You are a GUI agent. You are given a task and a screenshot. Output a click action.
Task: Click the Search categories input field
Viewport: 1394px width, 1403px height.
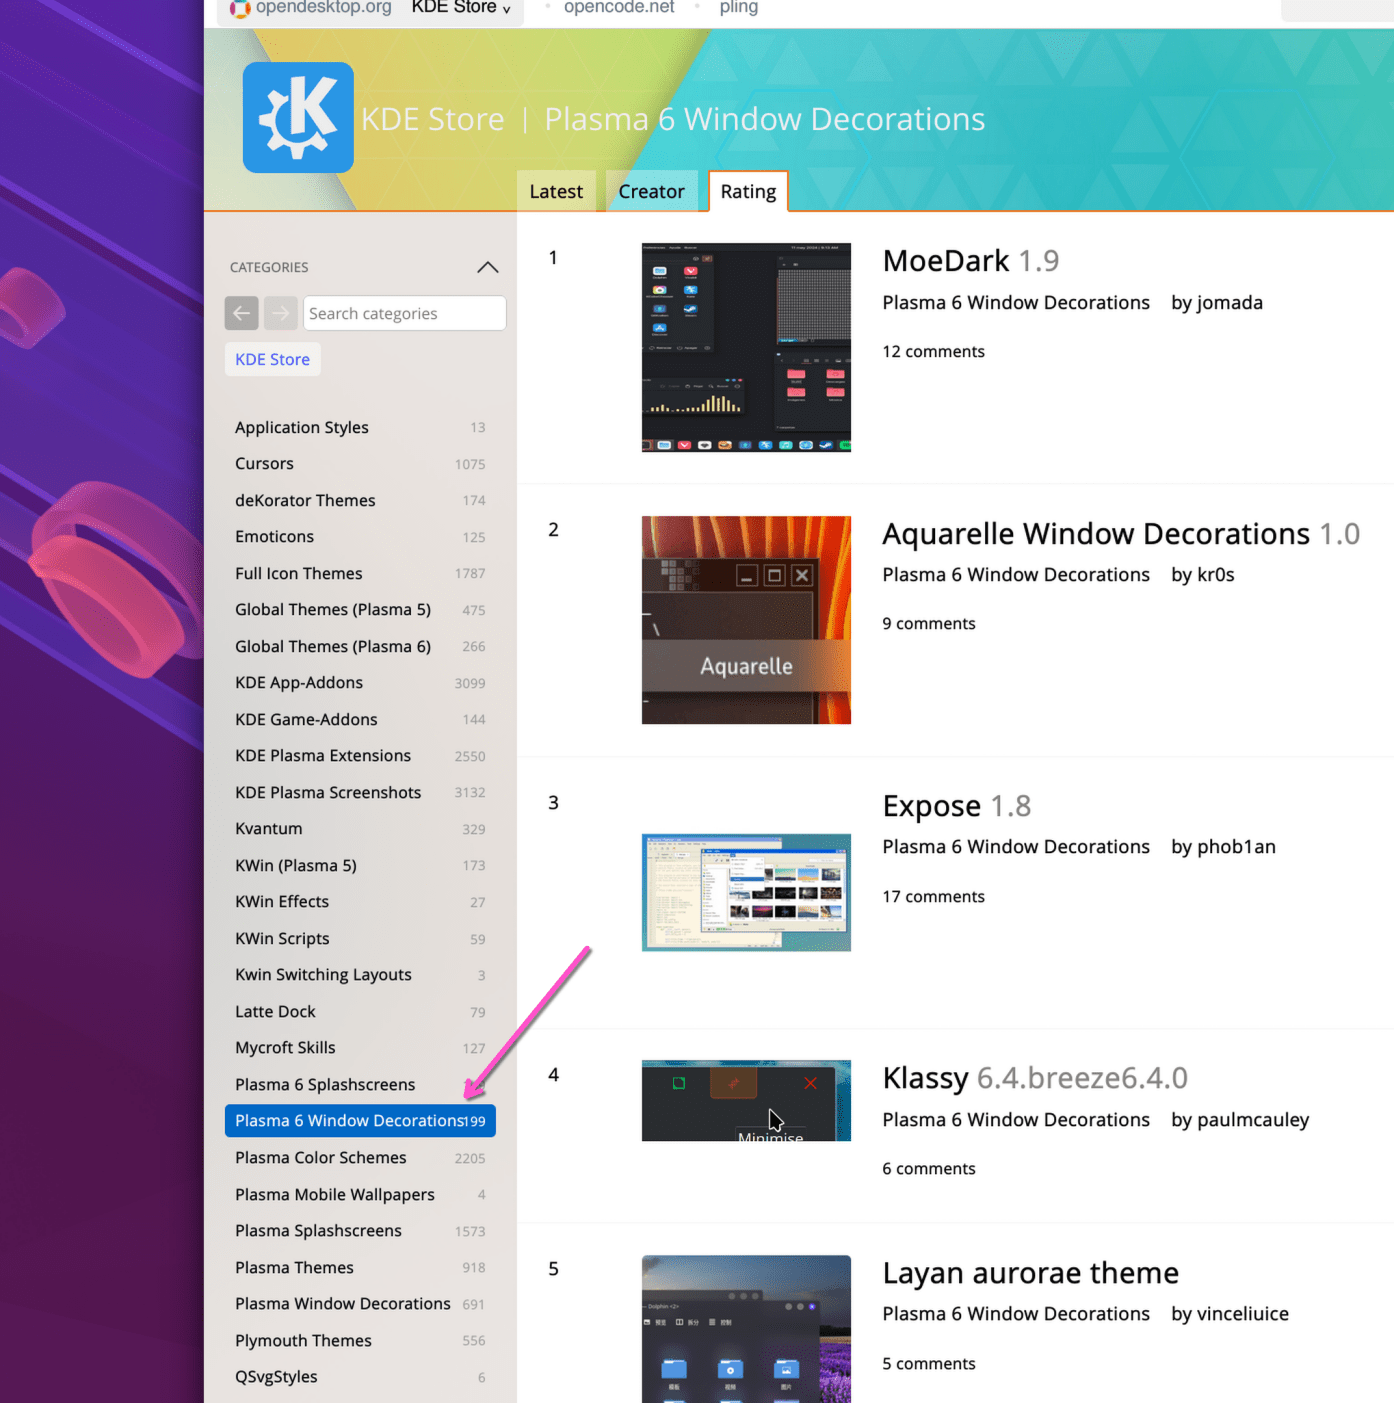pyautogui.click(x=404, y=313)
